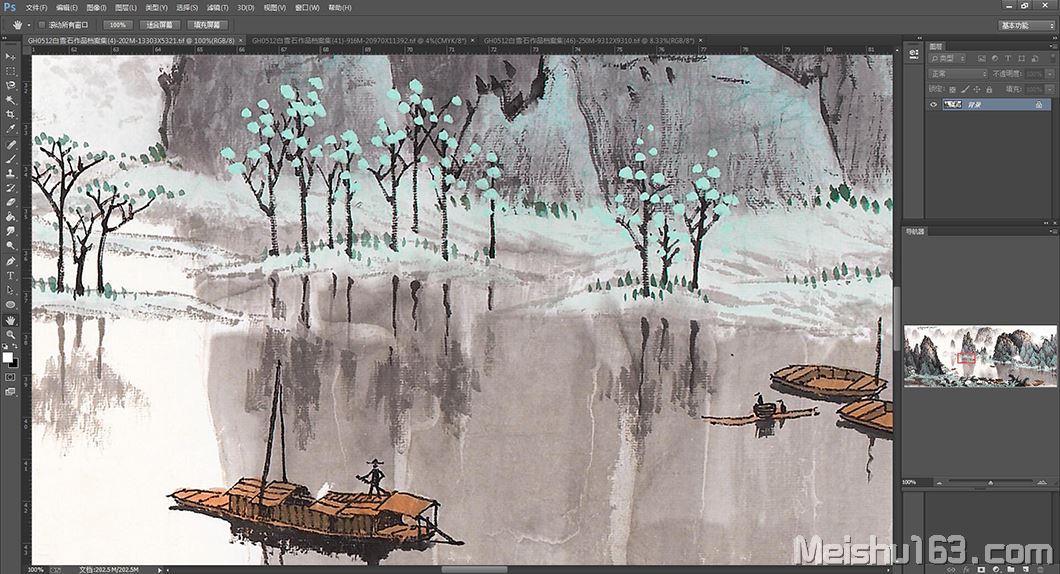Image resolution: width=1060 pixels, height=574 pixels.
Task: Select the background layer thumbnail
Action: [x=952, y=105]
